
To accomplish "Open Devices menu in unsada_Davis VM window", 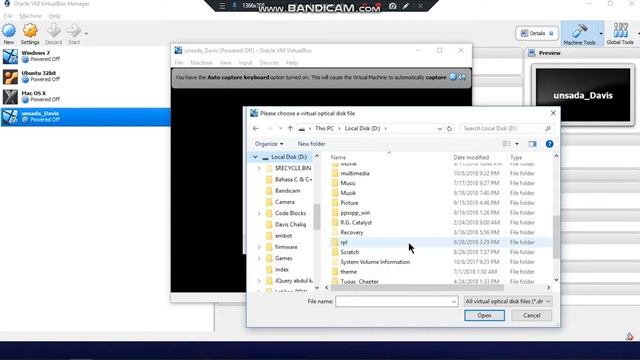I will pyautogui.click(x=269, y=62).
